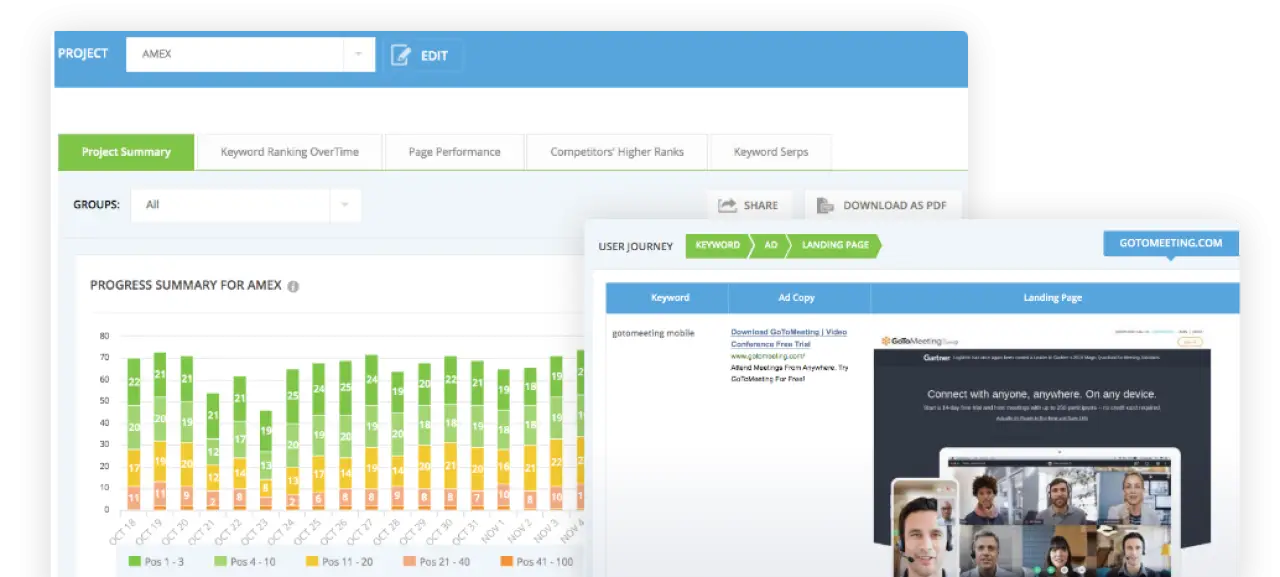Click the pencil Edit icon
Screen dimensions: 1280x577
pyautogui.click(x=401, y=55)
